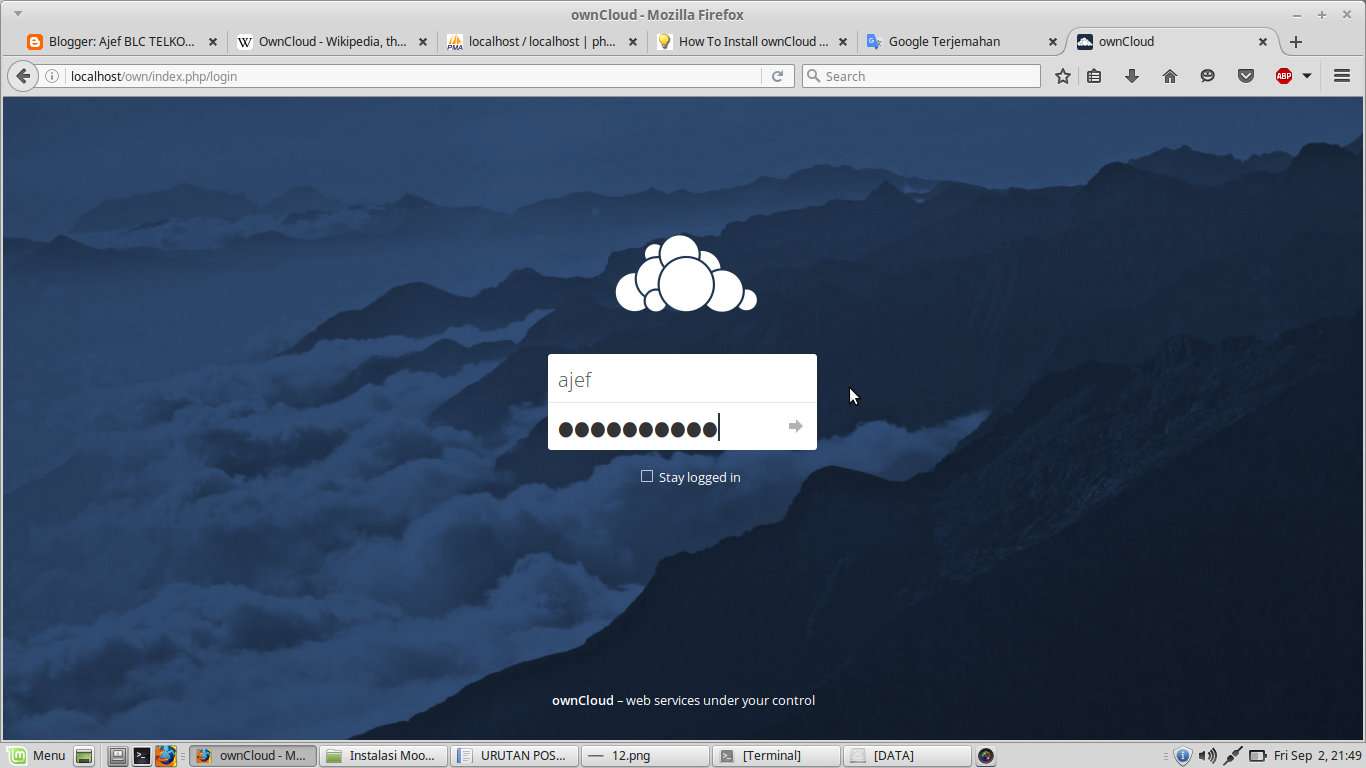Close the Google Terjemahan tab

click(1053, 42)
